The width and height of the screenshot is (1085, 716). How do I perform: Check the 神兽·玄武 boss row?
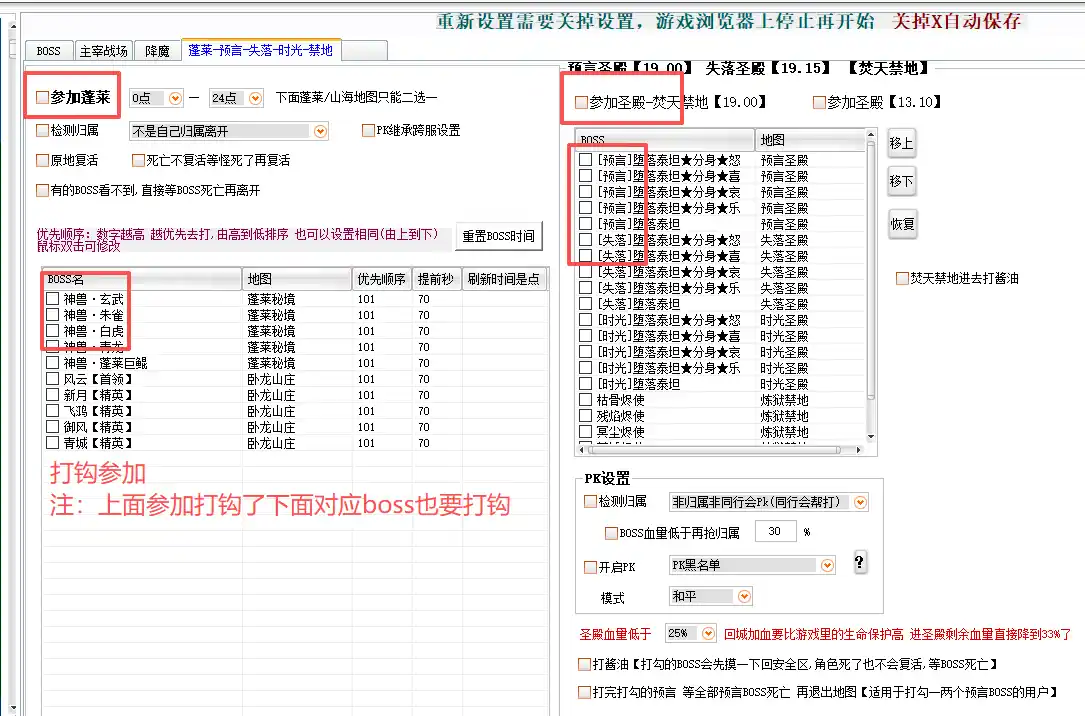point(53,299)
